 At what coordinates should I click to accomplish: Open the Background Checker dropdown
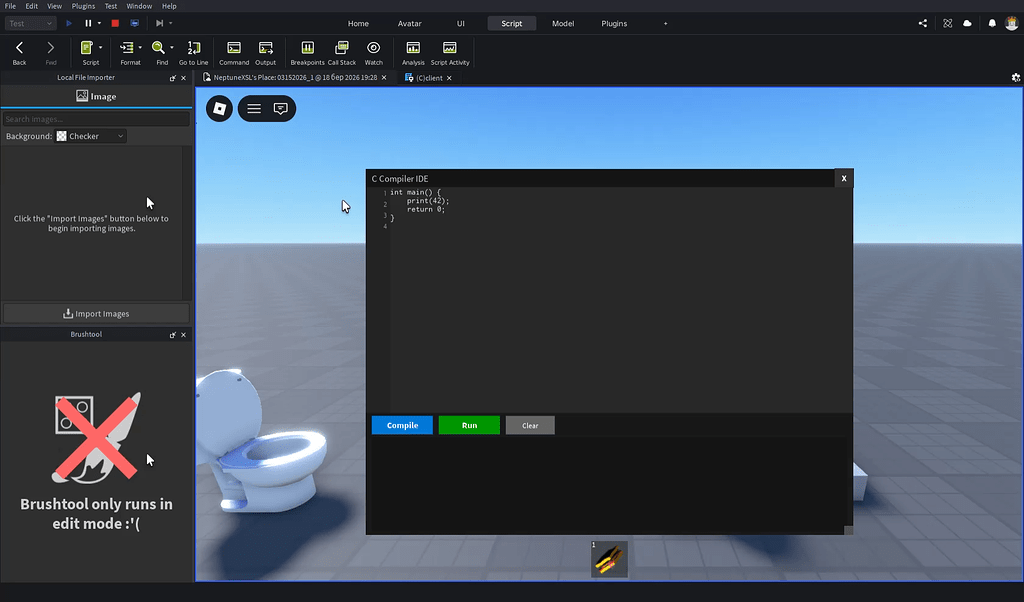90,136
